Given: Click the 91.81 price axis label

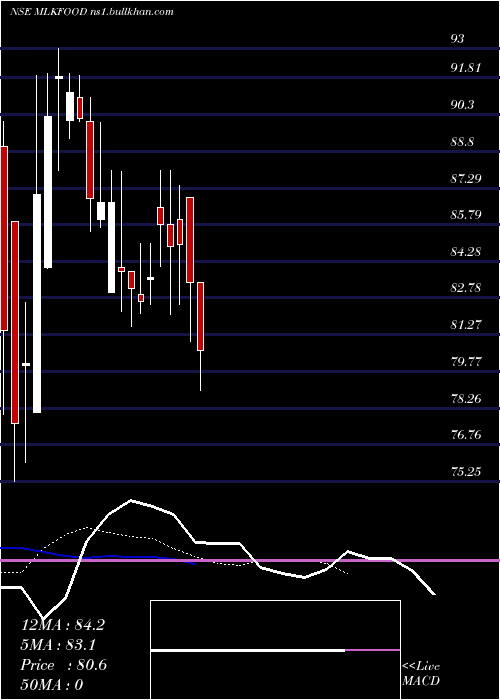Looking at the screenshot, I should [466, 68].
